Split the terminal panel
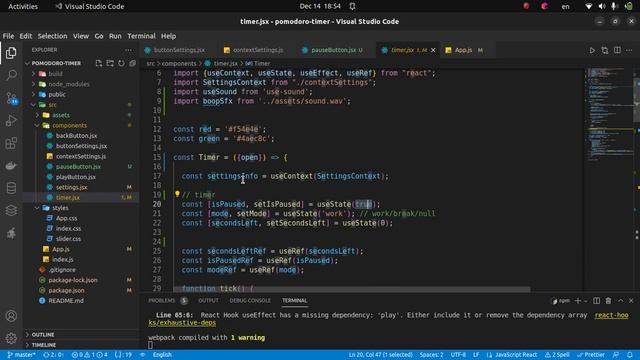The width and height of the screenshot is (640, 360). (x=596, y=301)
